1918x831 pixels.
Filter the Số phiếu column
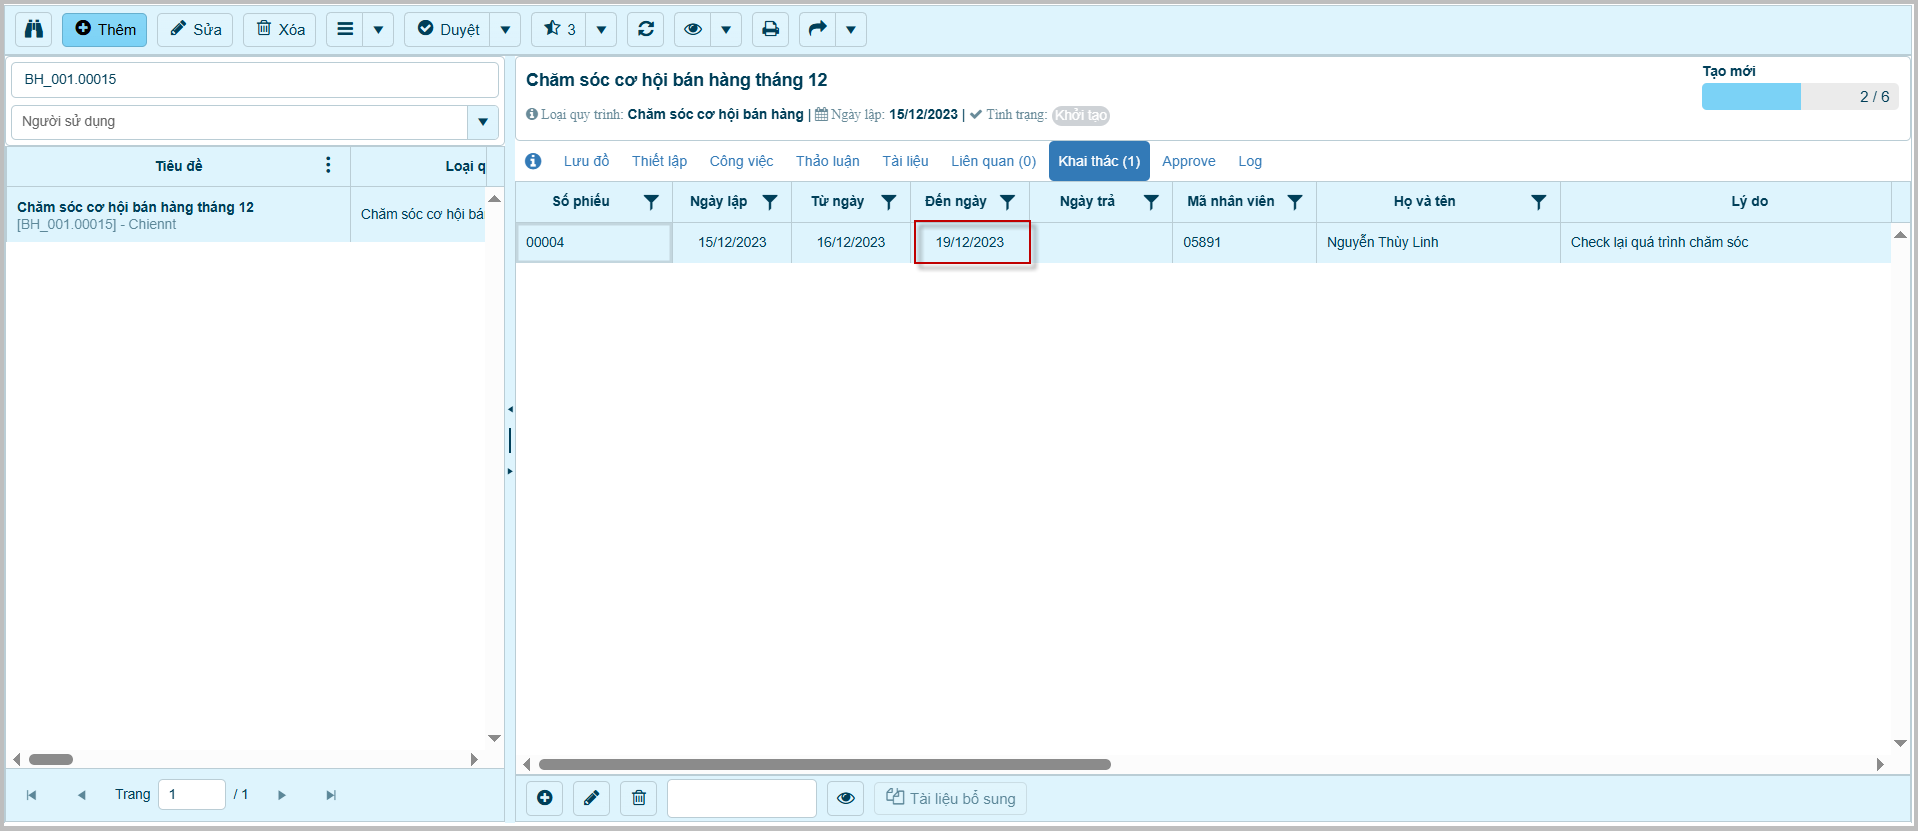click(651, 202)
